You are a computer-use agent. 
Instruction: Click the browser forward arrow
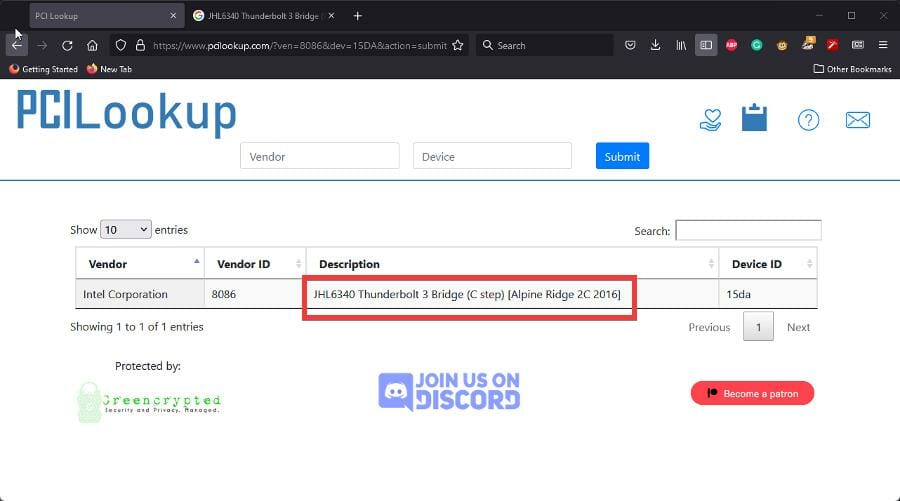[x=42, y=45]
